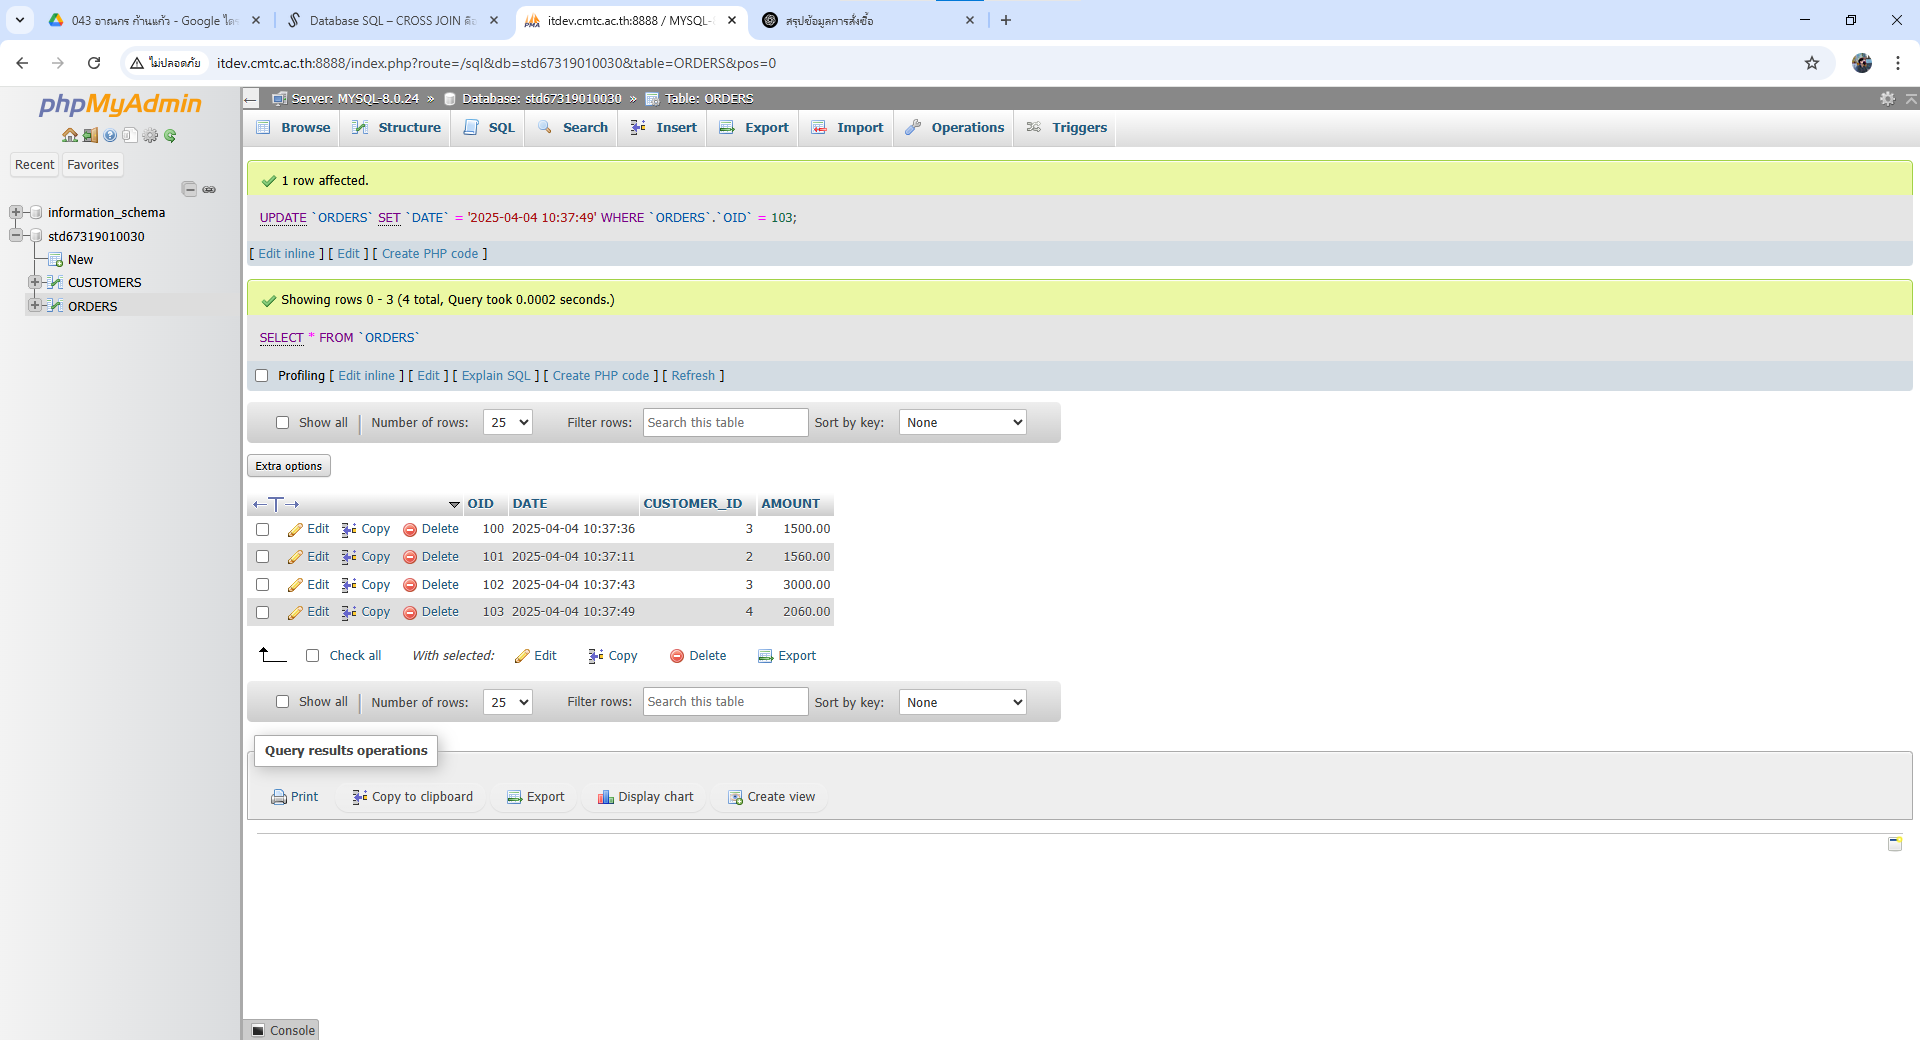The height and width of the screenshot is (1040, 1920).
Task: Toggle the Check all checkbox
Action: pyautogui.click(x=313, y=656)
